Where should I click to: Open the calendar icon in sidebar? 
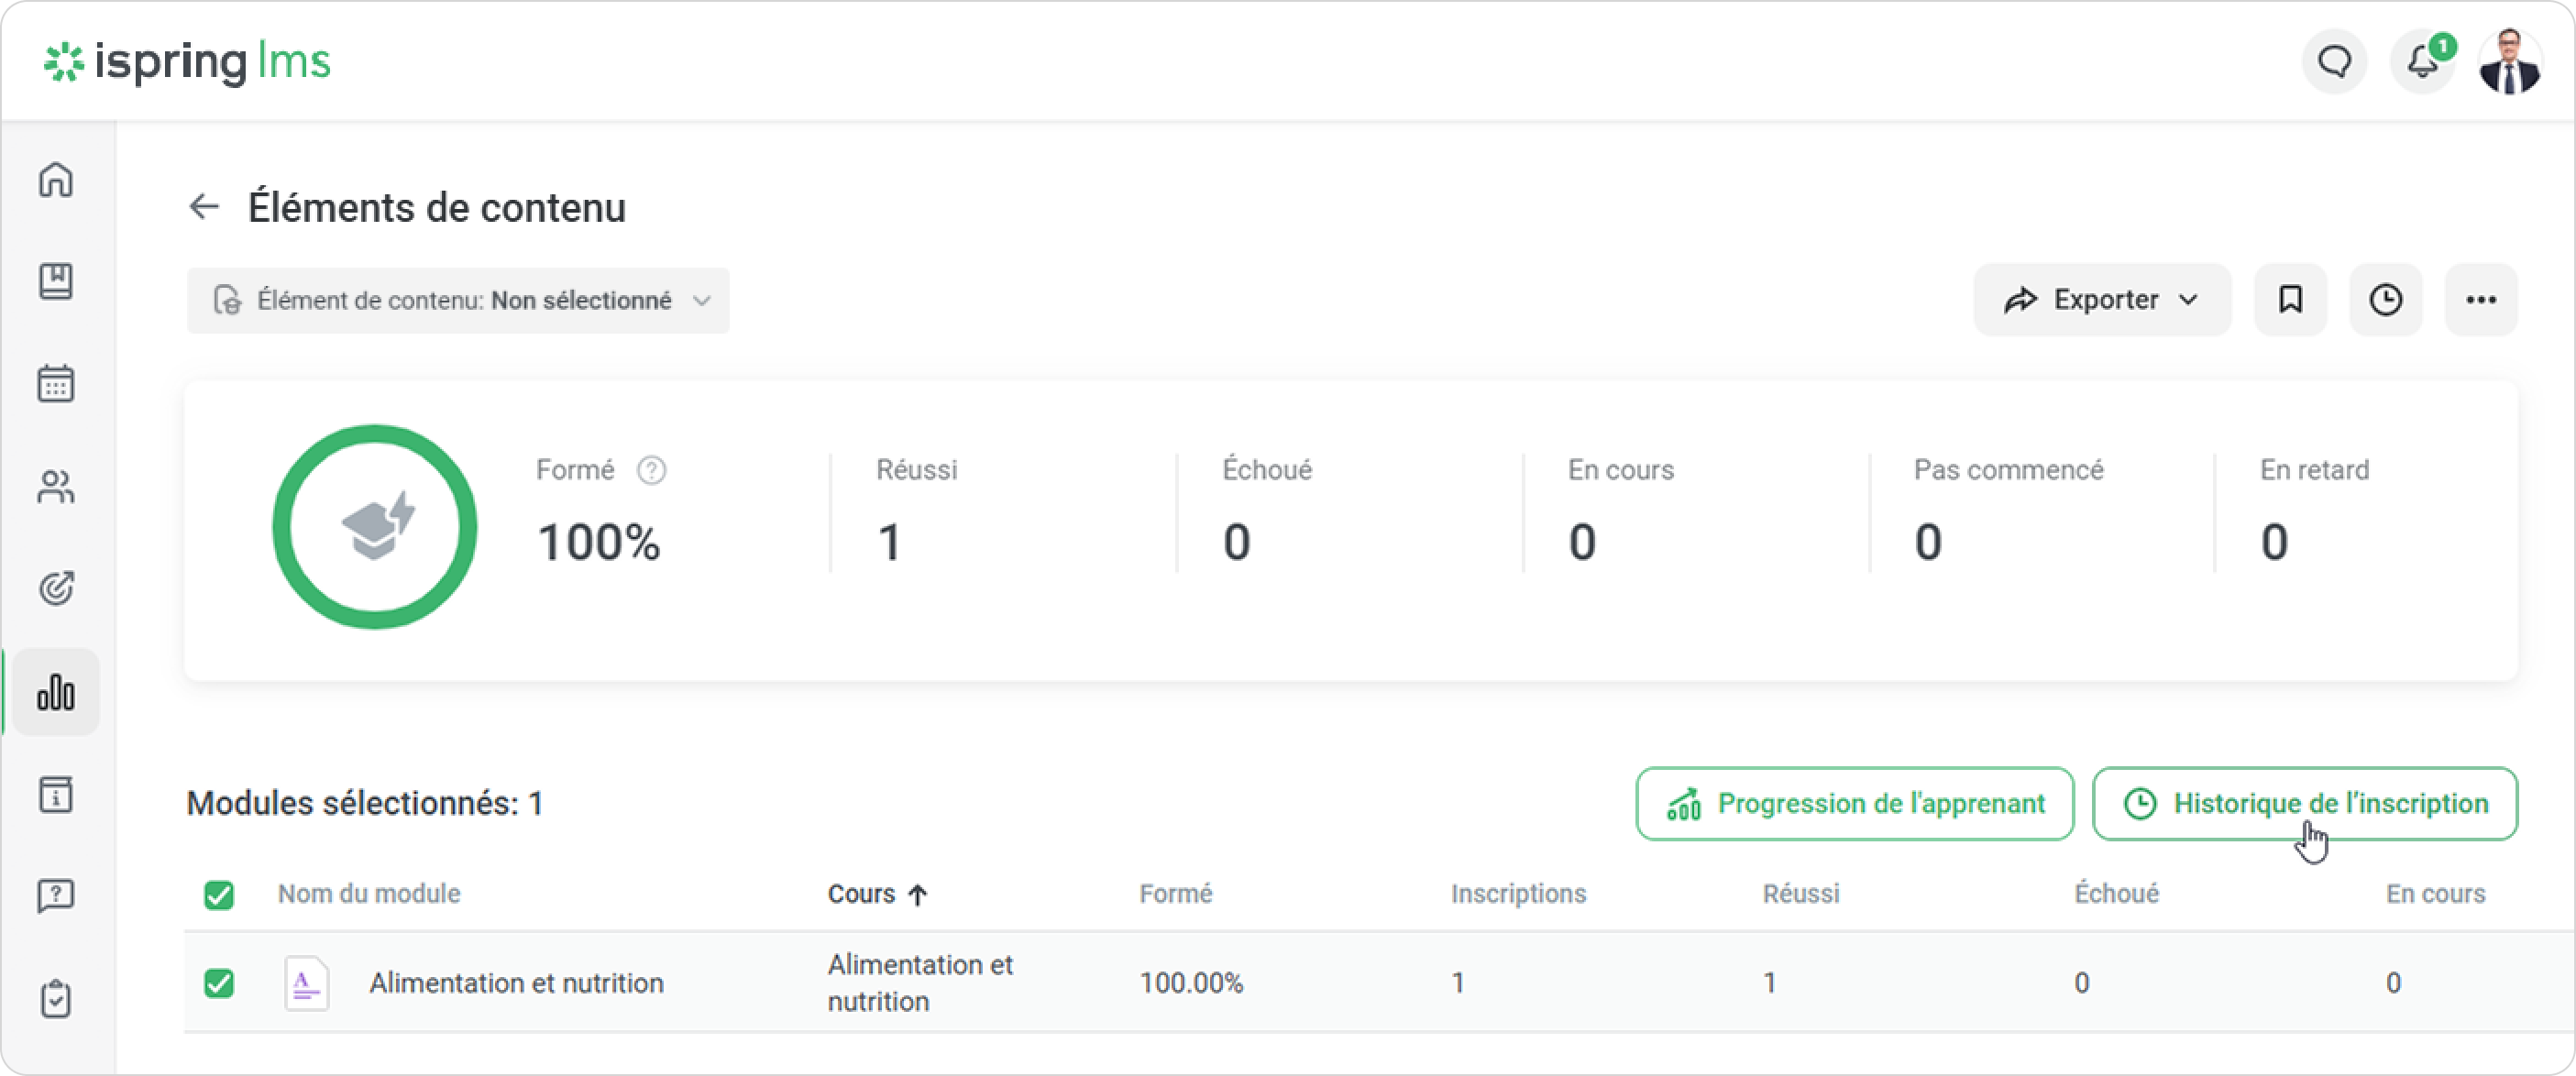point(56,384)
